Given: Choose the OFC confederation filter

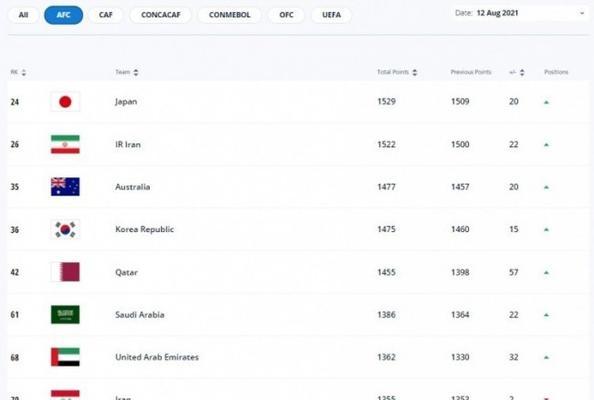Looking at the screenshot, I should [x=286, y=15].
